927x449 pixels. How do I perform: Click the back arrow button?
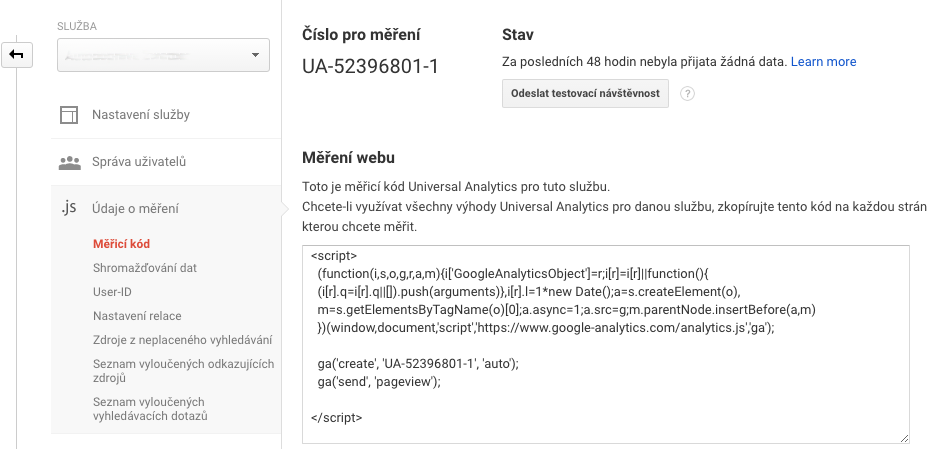[17, 55]
